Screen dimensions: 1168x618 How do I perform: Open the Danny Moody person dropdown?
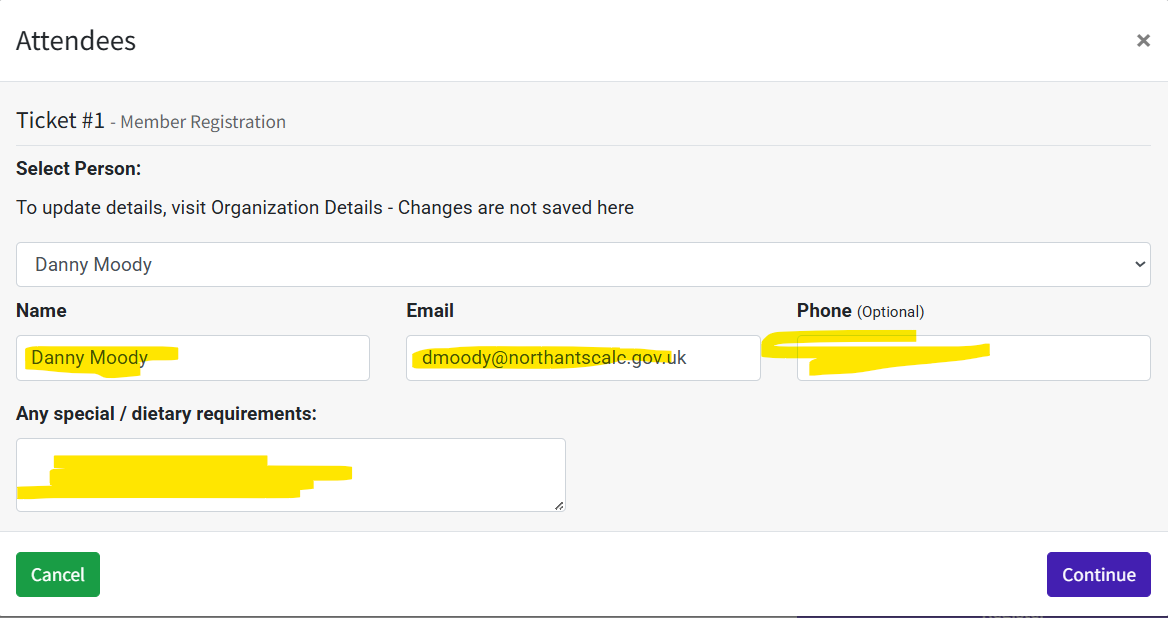583,264
